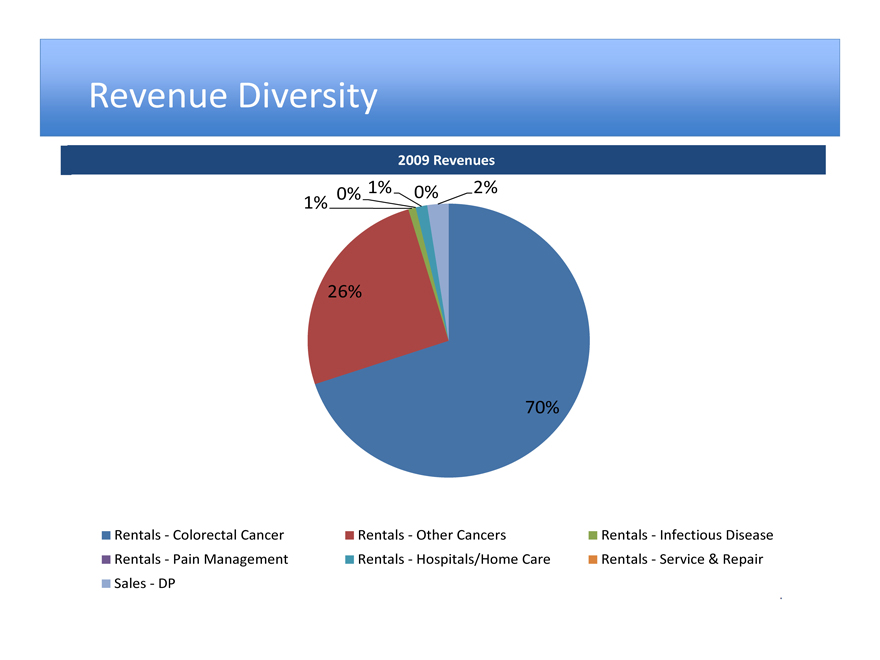Select the purple Pain Management legend swatch
The image size is (880, 660).
pos(106,559)
